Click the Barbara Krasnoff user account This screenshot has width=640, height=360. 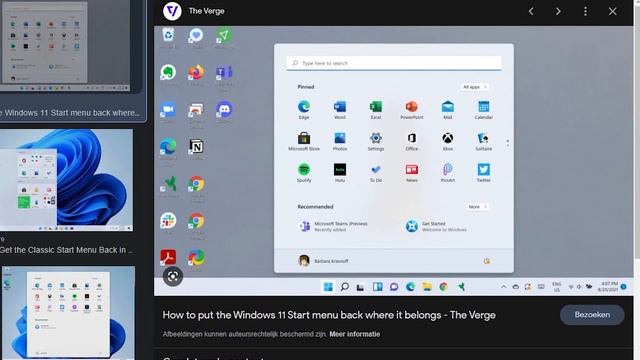tap(323, 261)
